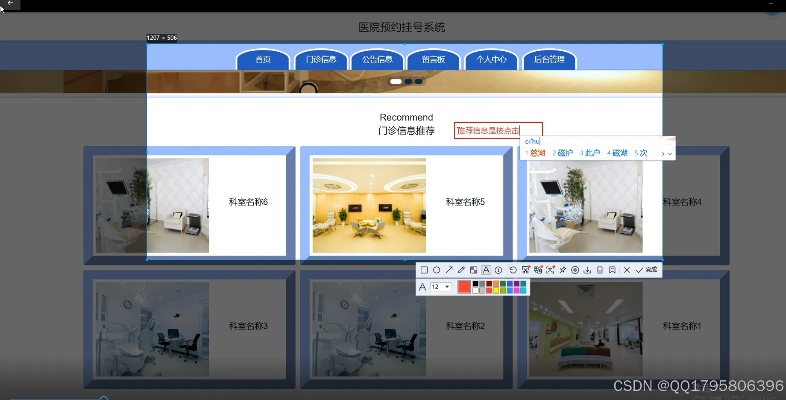Open the 后台管理 tab
Viewport: 786px width, 400px height.
tap(548, 60)
